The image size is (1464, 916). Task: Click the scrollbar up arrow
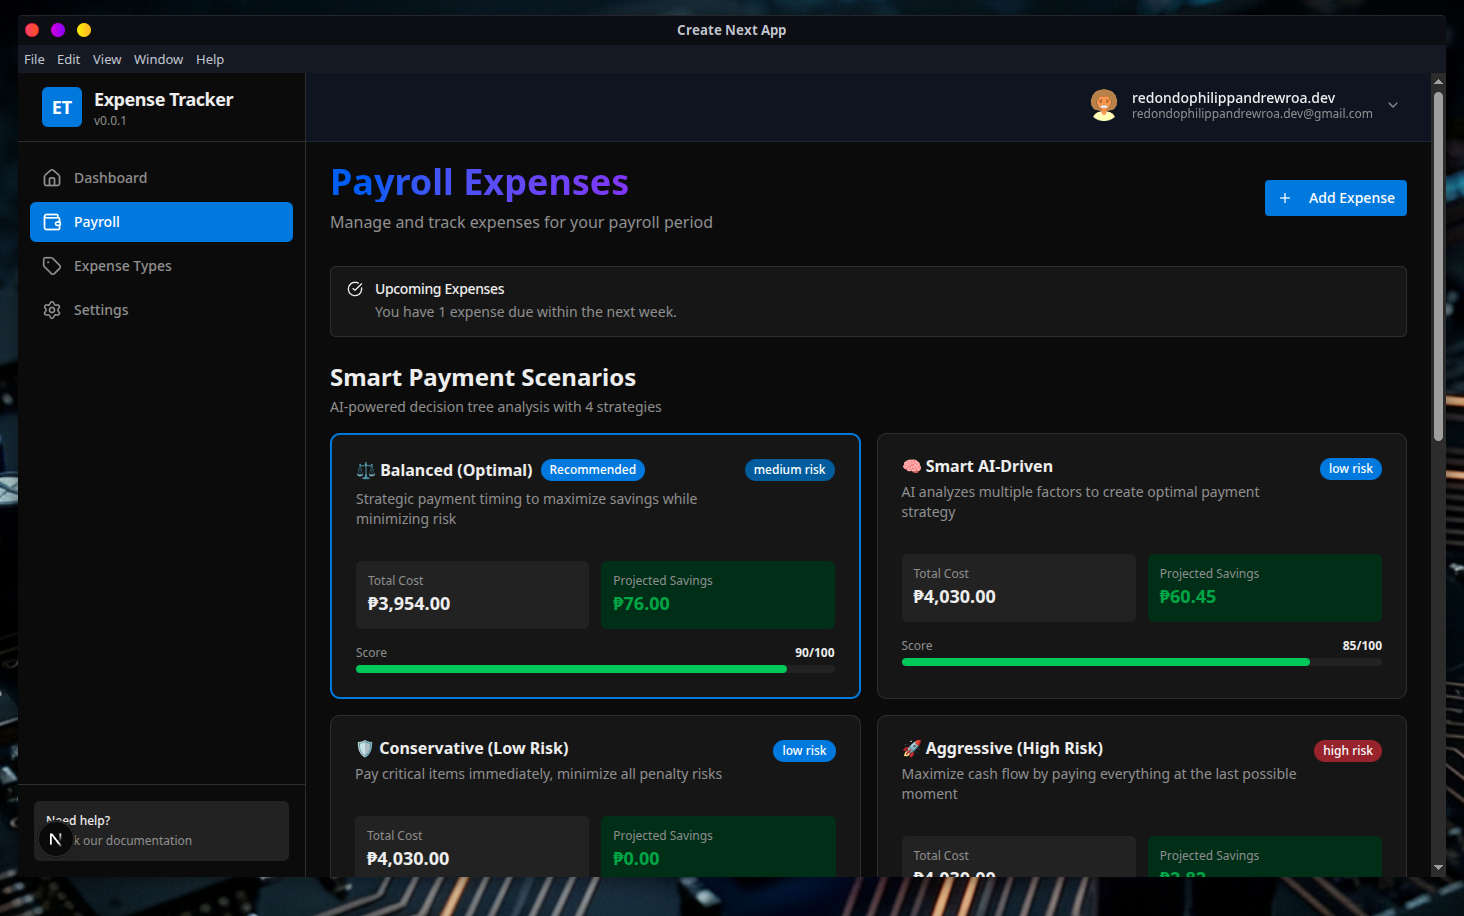tap(1438, 81)
